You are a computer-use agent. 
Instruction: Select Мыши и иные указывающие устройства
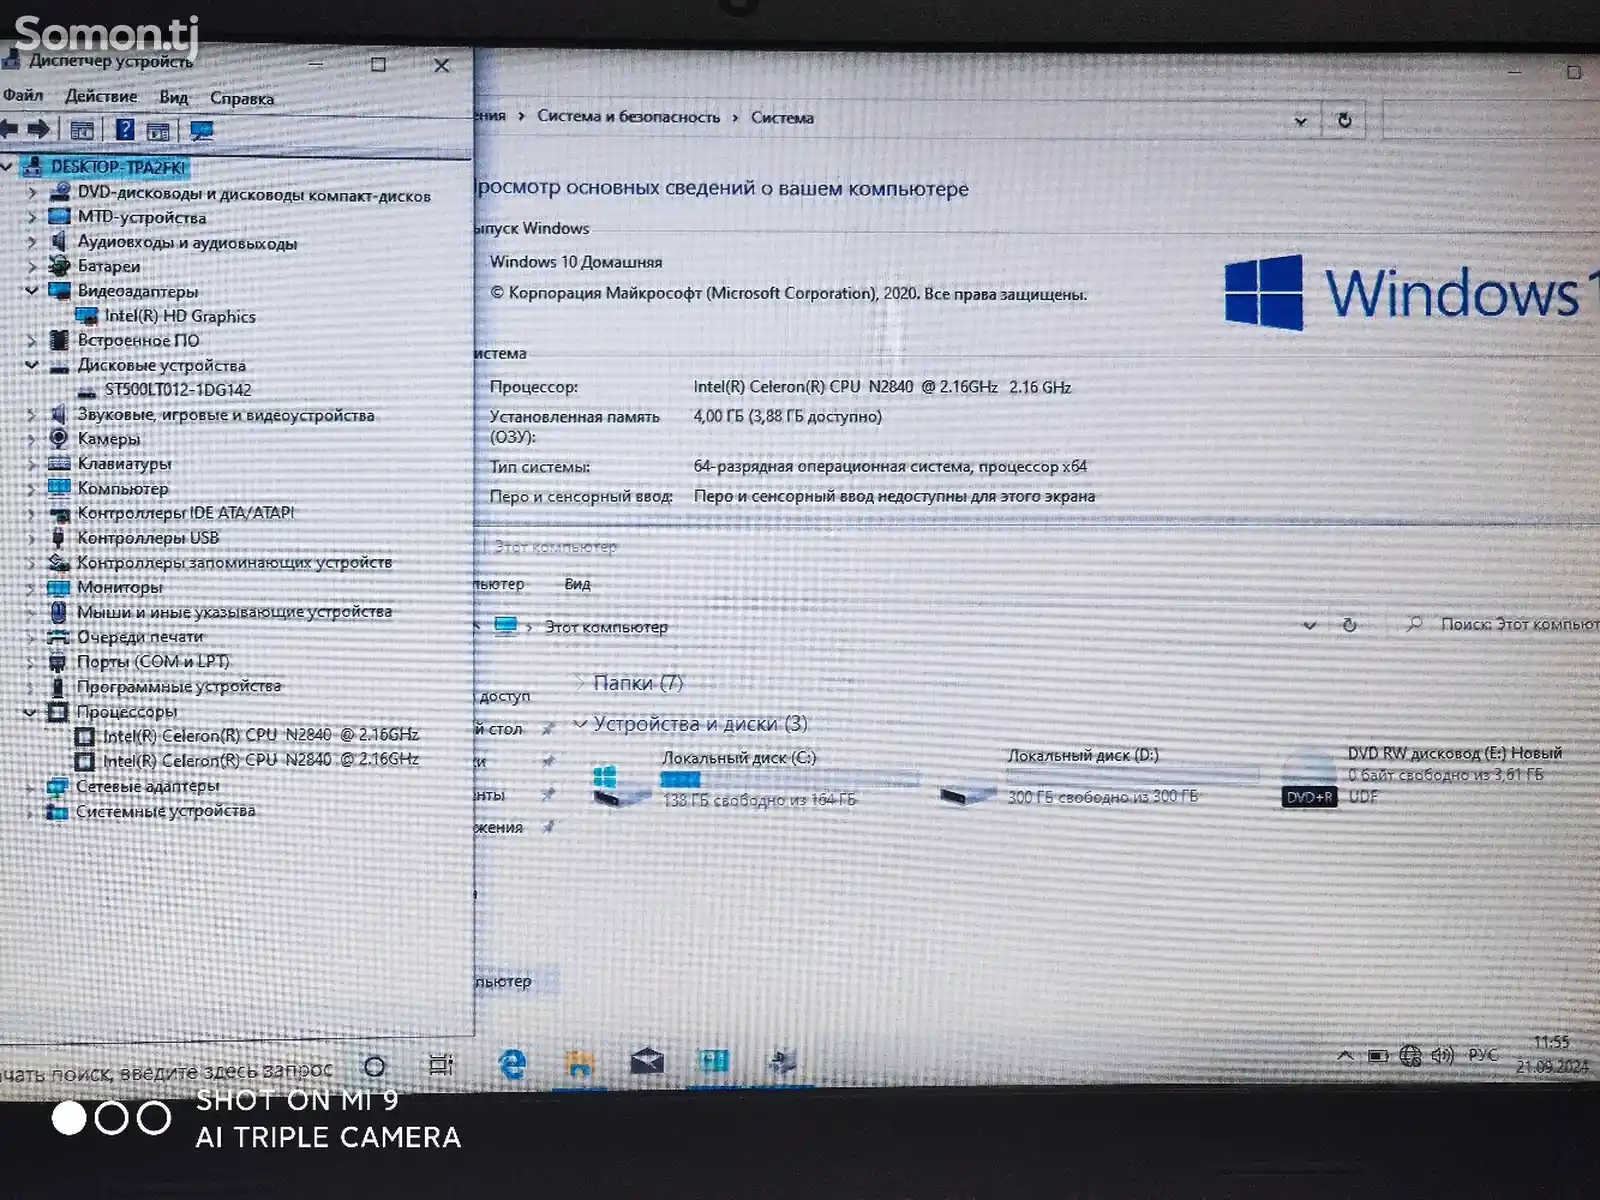tap(234, 611)
